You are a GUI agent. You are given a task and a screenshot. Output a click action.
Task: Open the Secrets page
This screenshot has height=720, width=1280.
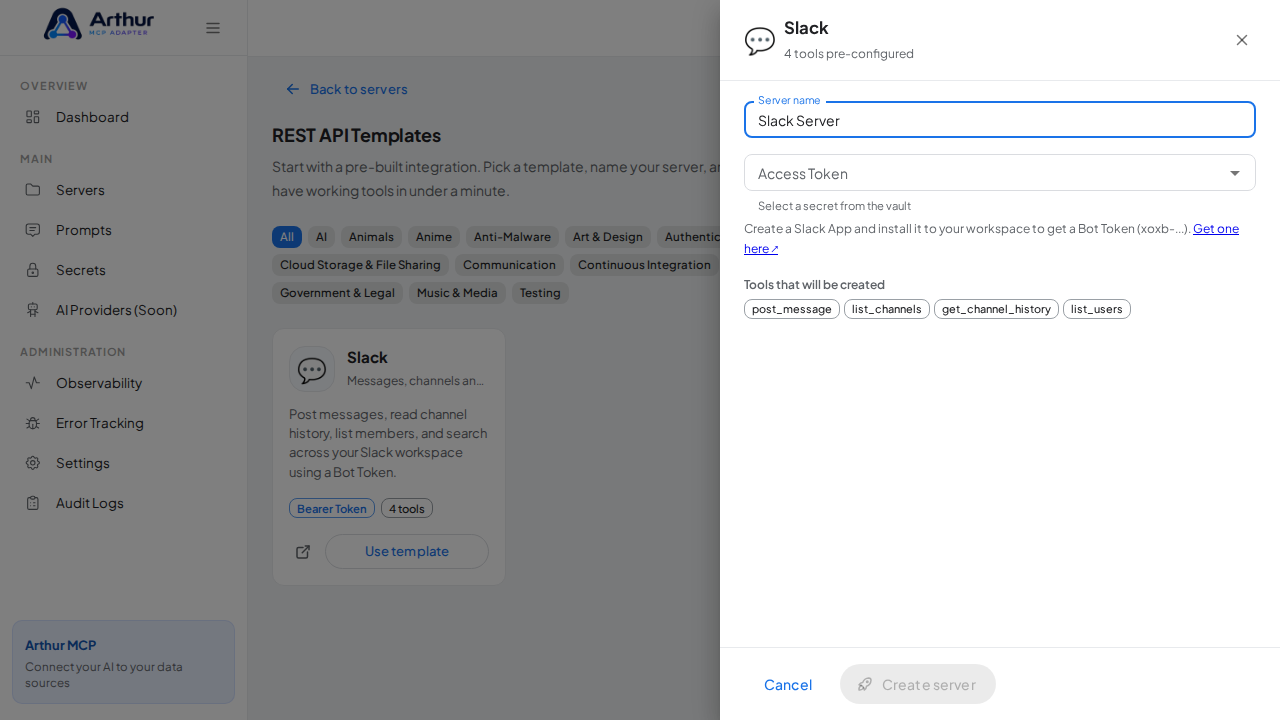[x=123, y=270]
